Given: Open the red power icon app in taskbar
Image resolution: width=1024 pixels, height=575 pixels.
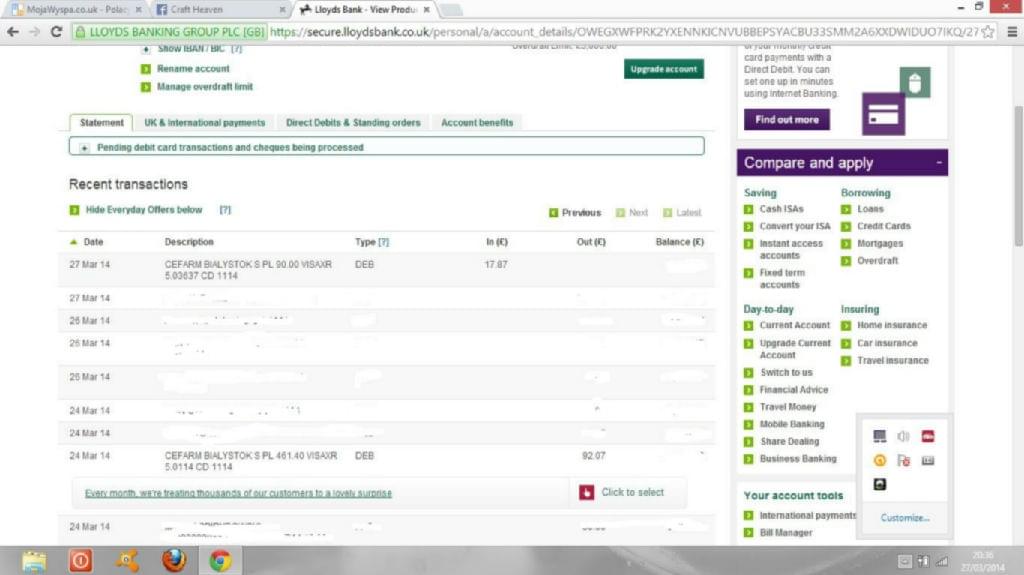Looking at the screenshot, I should click(x=80, y=561).
